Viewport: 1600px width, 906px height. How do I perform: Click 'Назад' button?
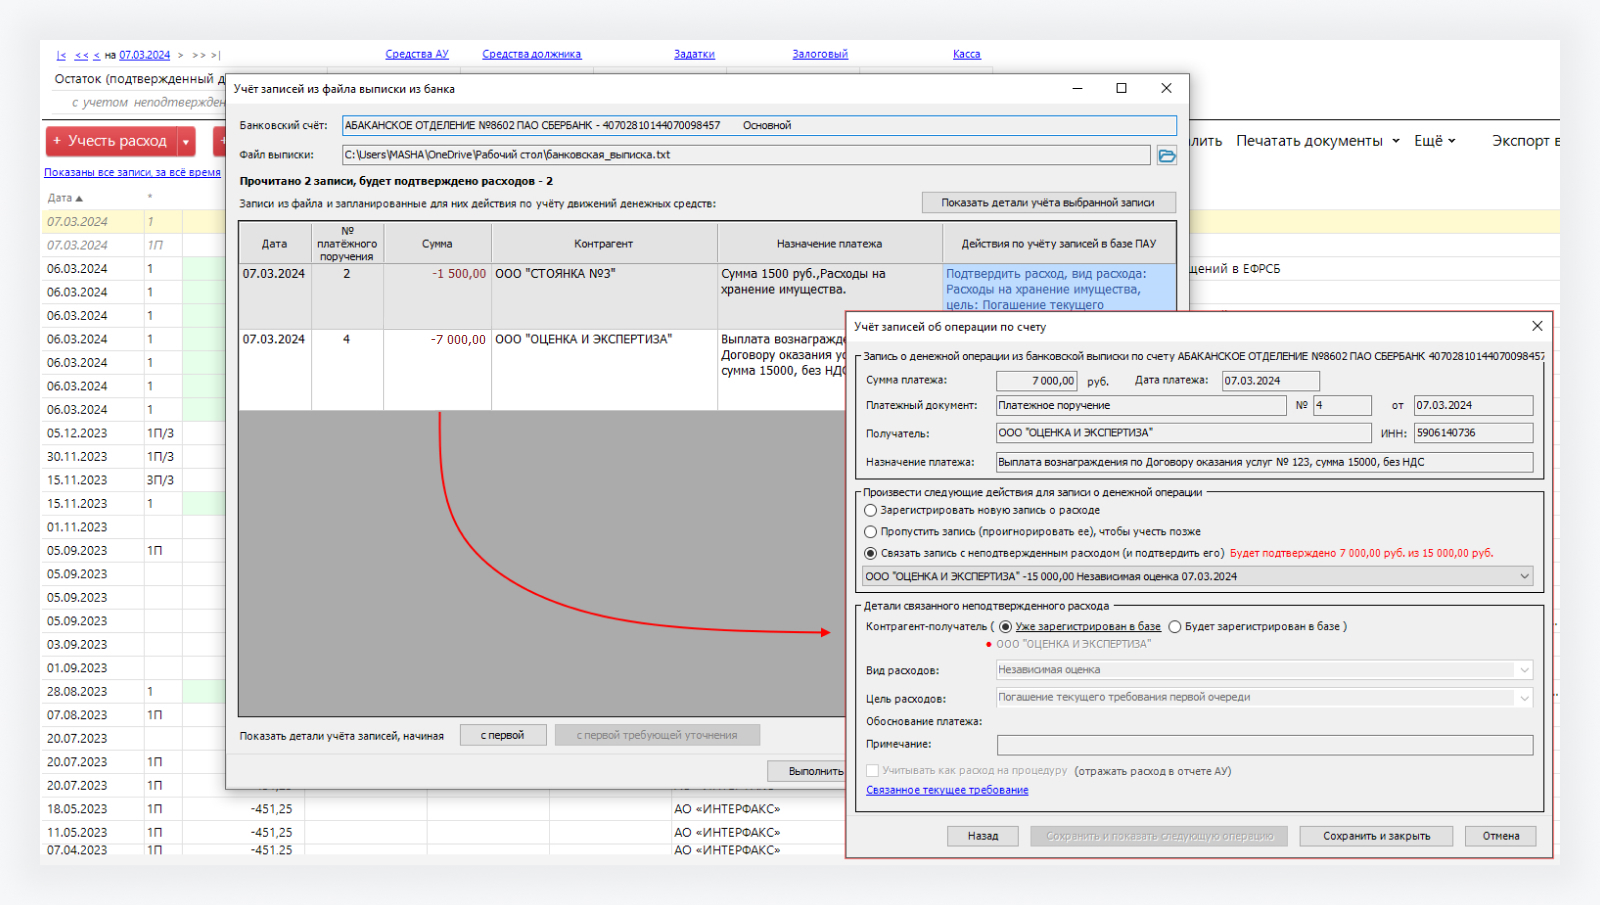click(x=983, y=836)
